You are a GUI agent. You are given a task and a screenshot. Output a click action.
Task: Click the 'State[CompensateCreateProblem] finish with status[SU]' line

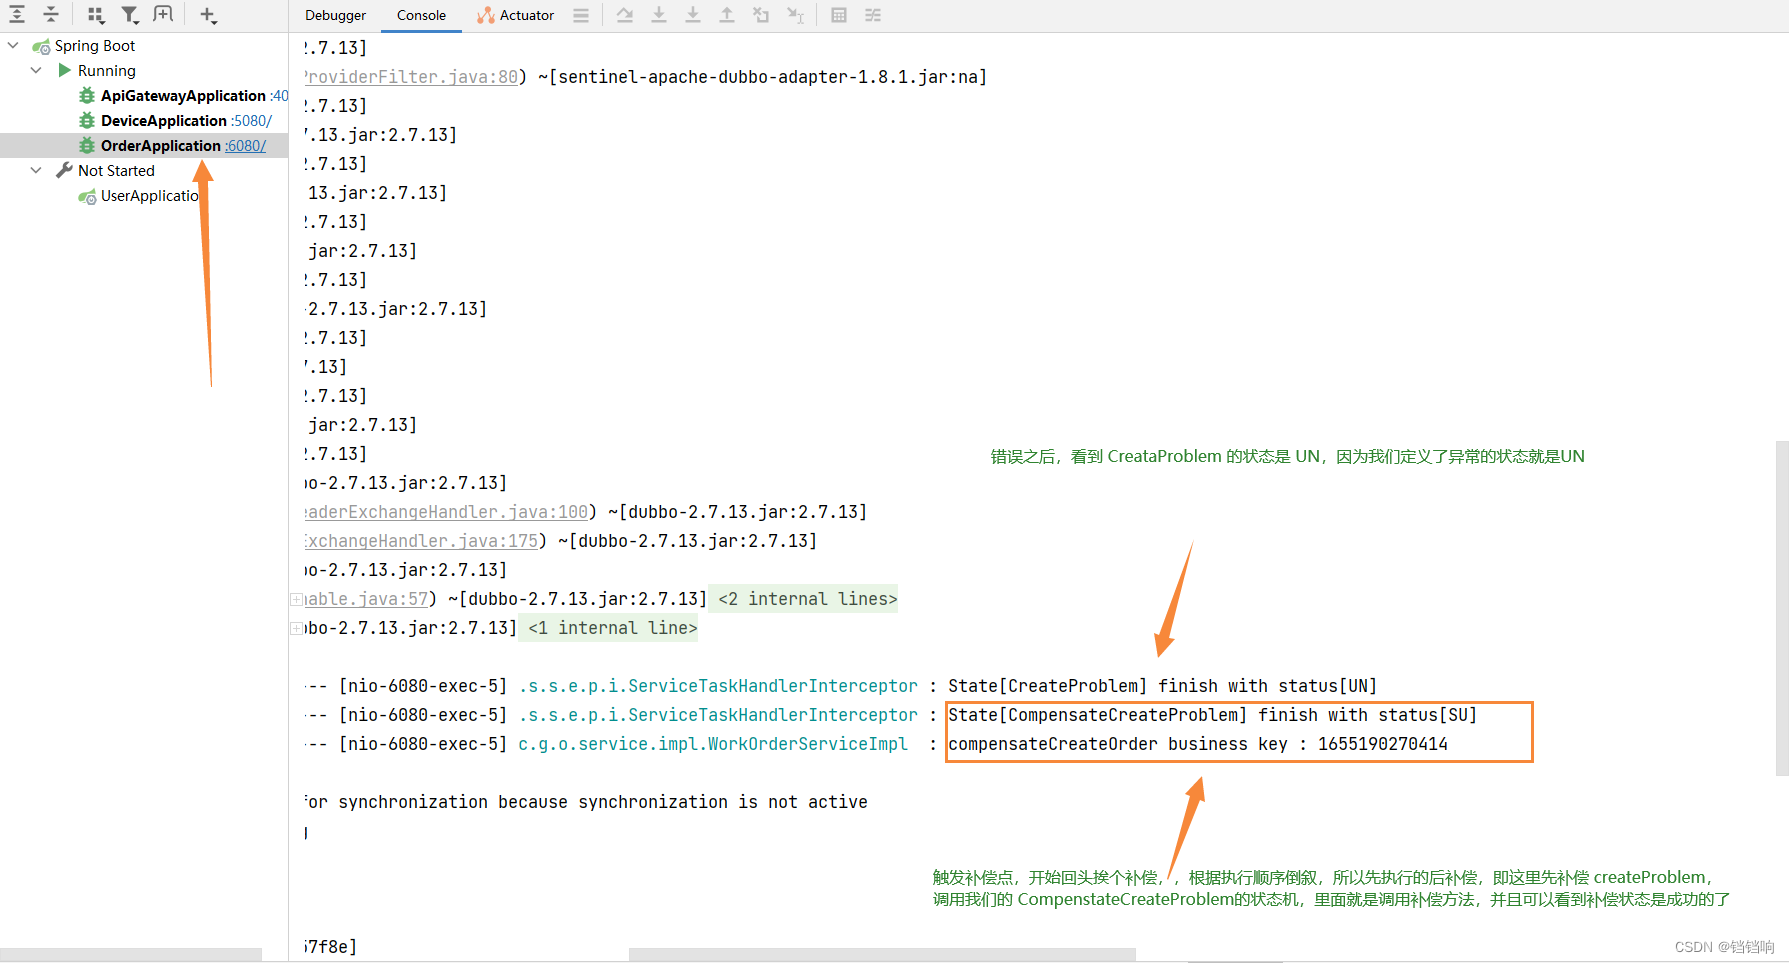click(x=1212, y=715)
